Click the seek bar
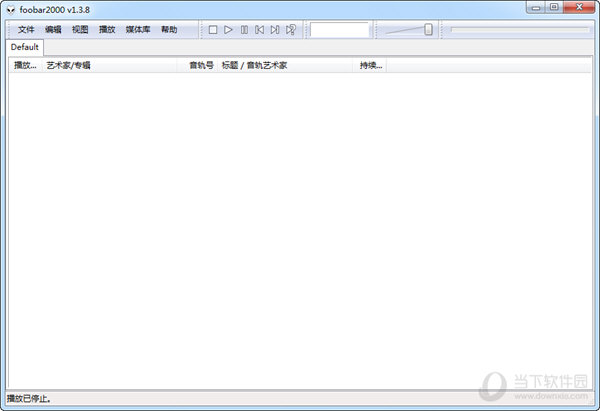Screen dimensions: 600x411 pyautogui.click(x=520, y=29)
